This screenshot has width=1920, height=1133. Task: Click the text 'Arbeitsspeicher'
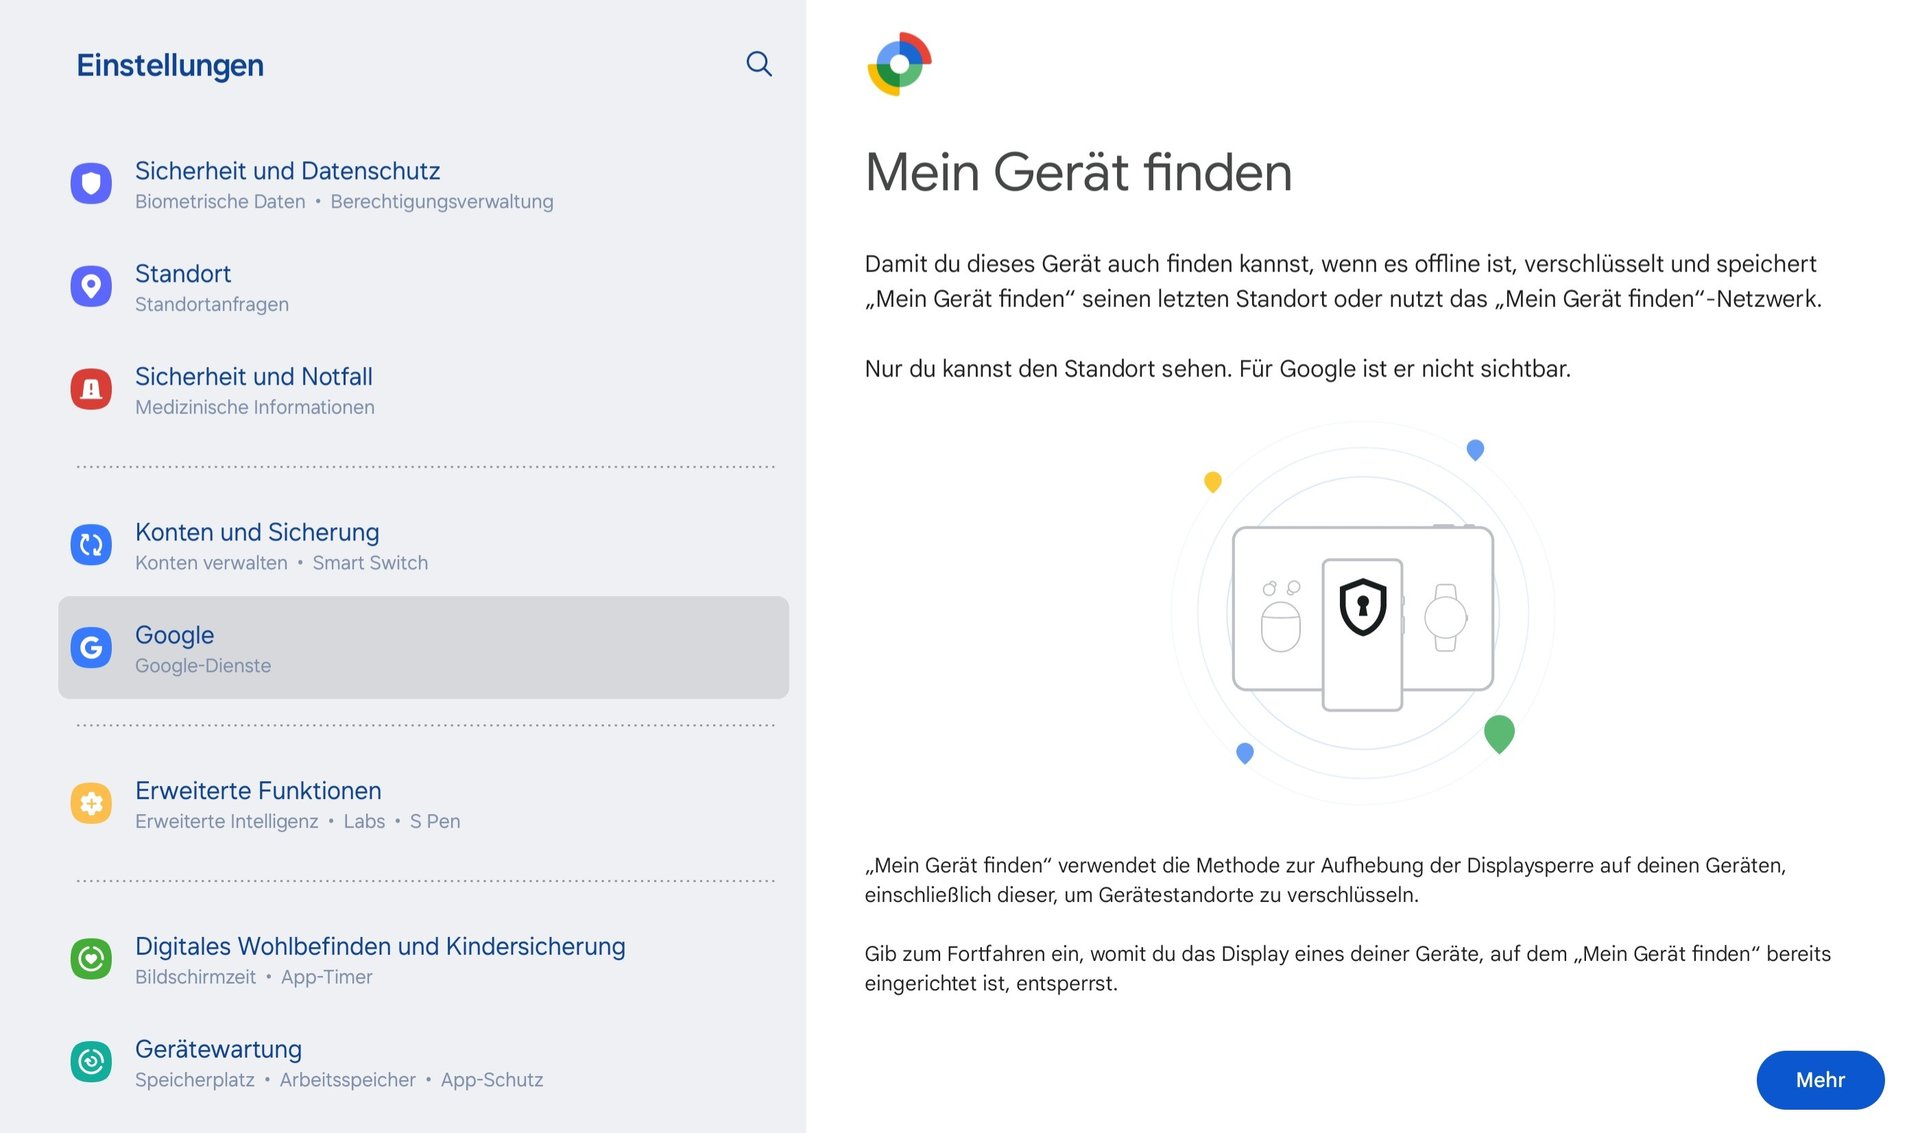pyautogui.click(x=347, y=1080)
